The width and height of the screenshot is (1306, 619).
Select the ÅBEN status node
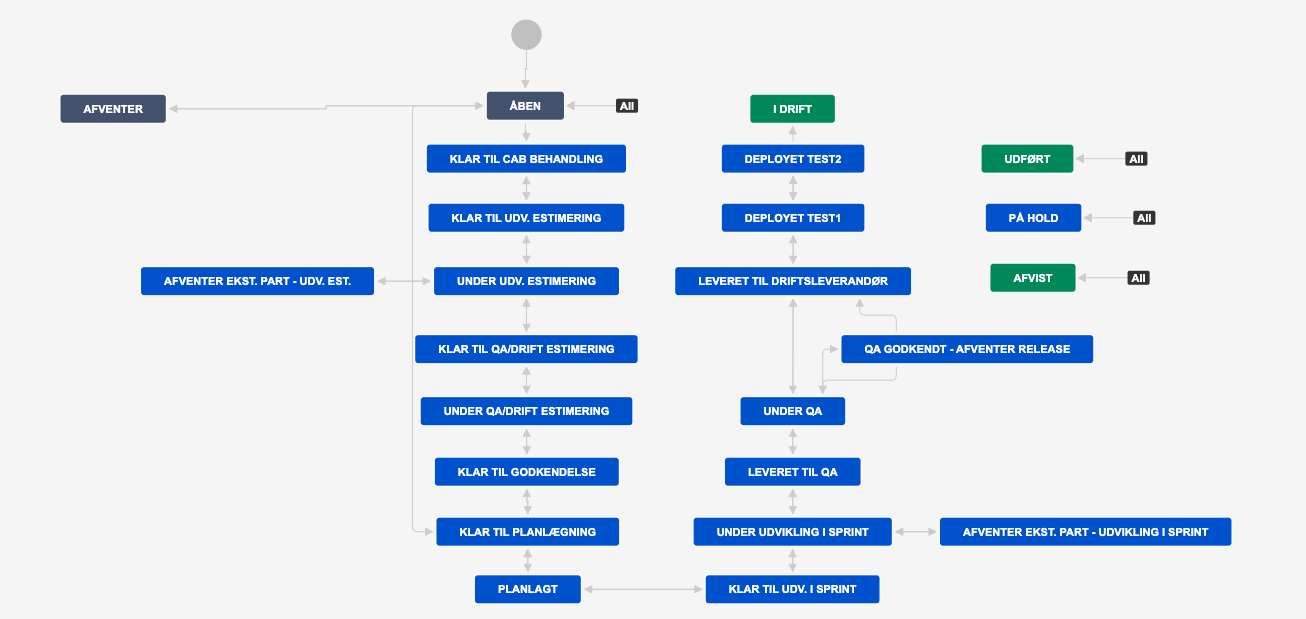click(x=525, y=106)
